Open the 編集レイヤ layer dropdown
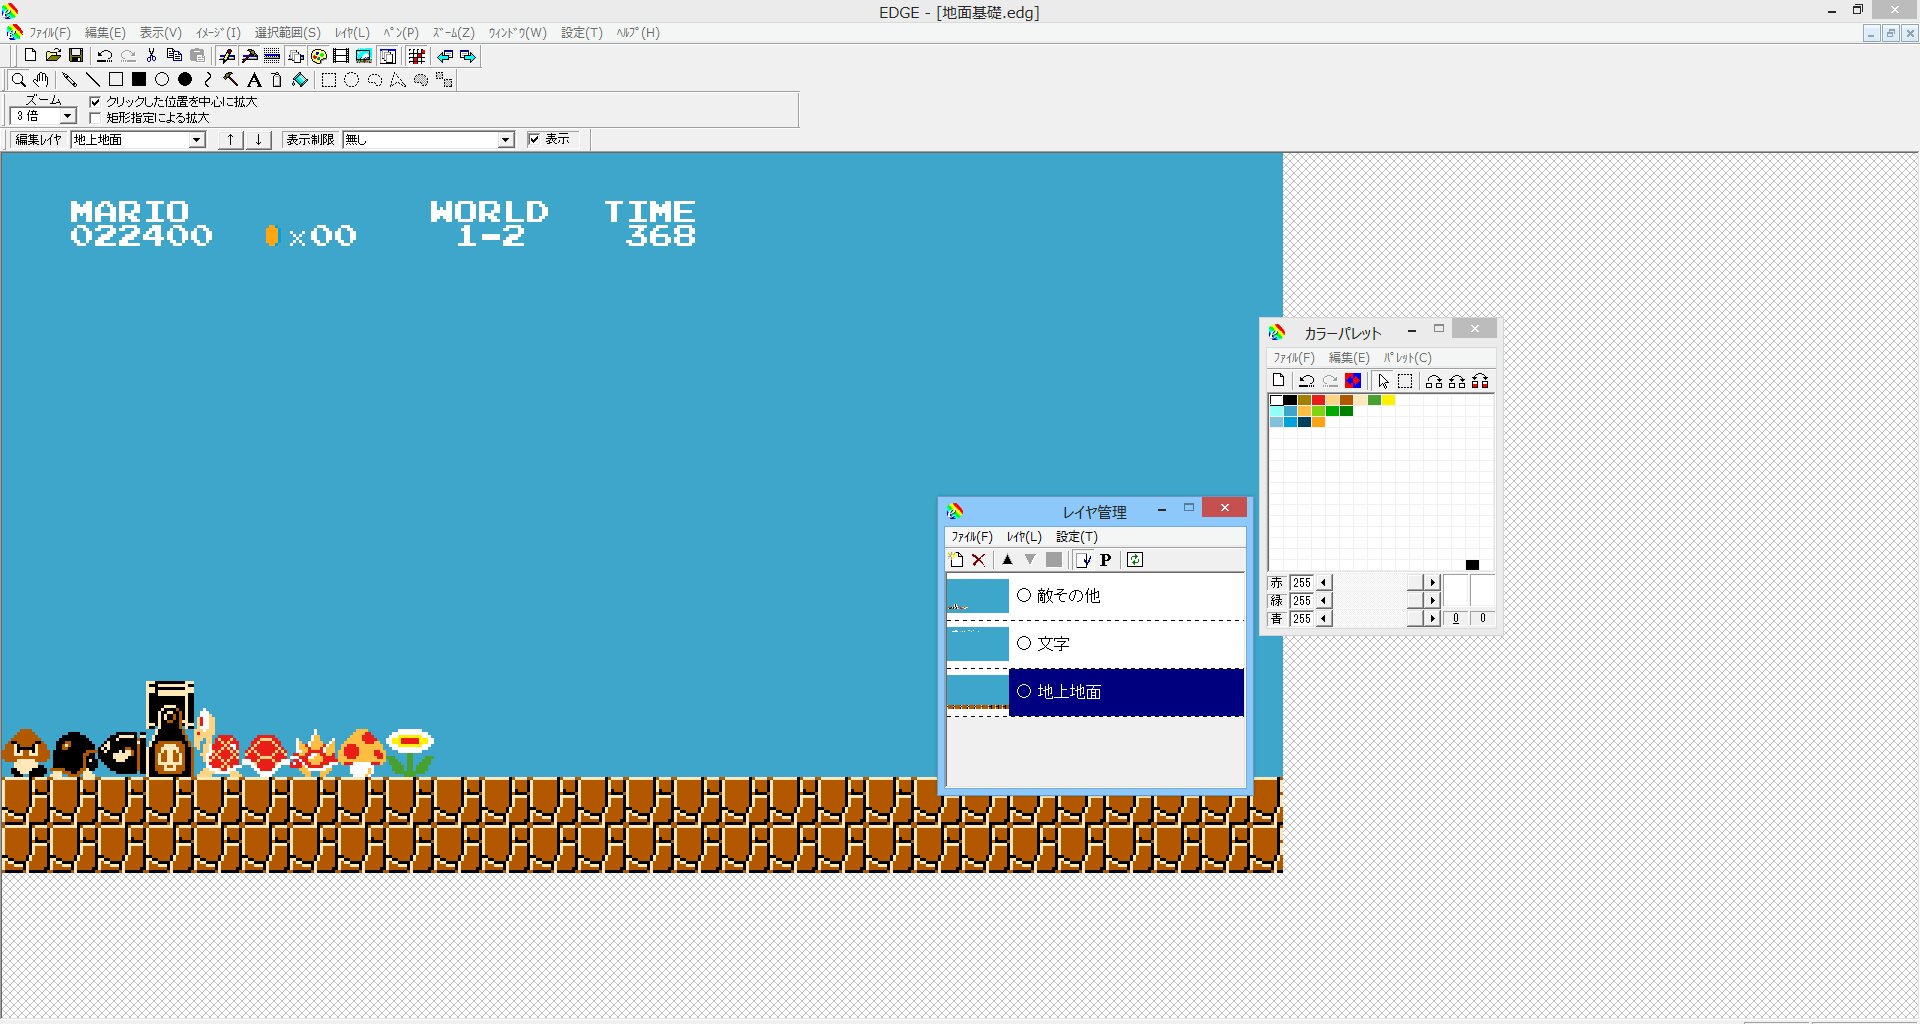The height and width of the screenshot is (1024, 1920). click(x=197, y=140)
